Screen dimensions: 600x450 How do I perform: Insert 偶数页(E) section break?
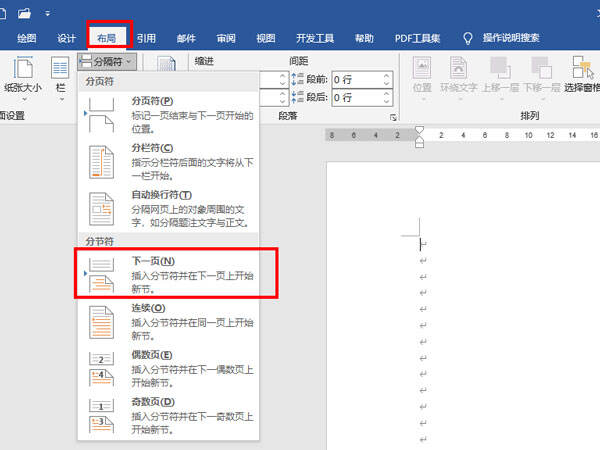(168, 369)
